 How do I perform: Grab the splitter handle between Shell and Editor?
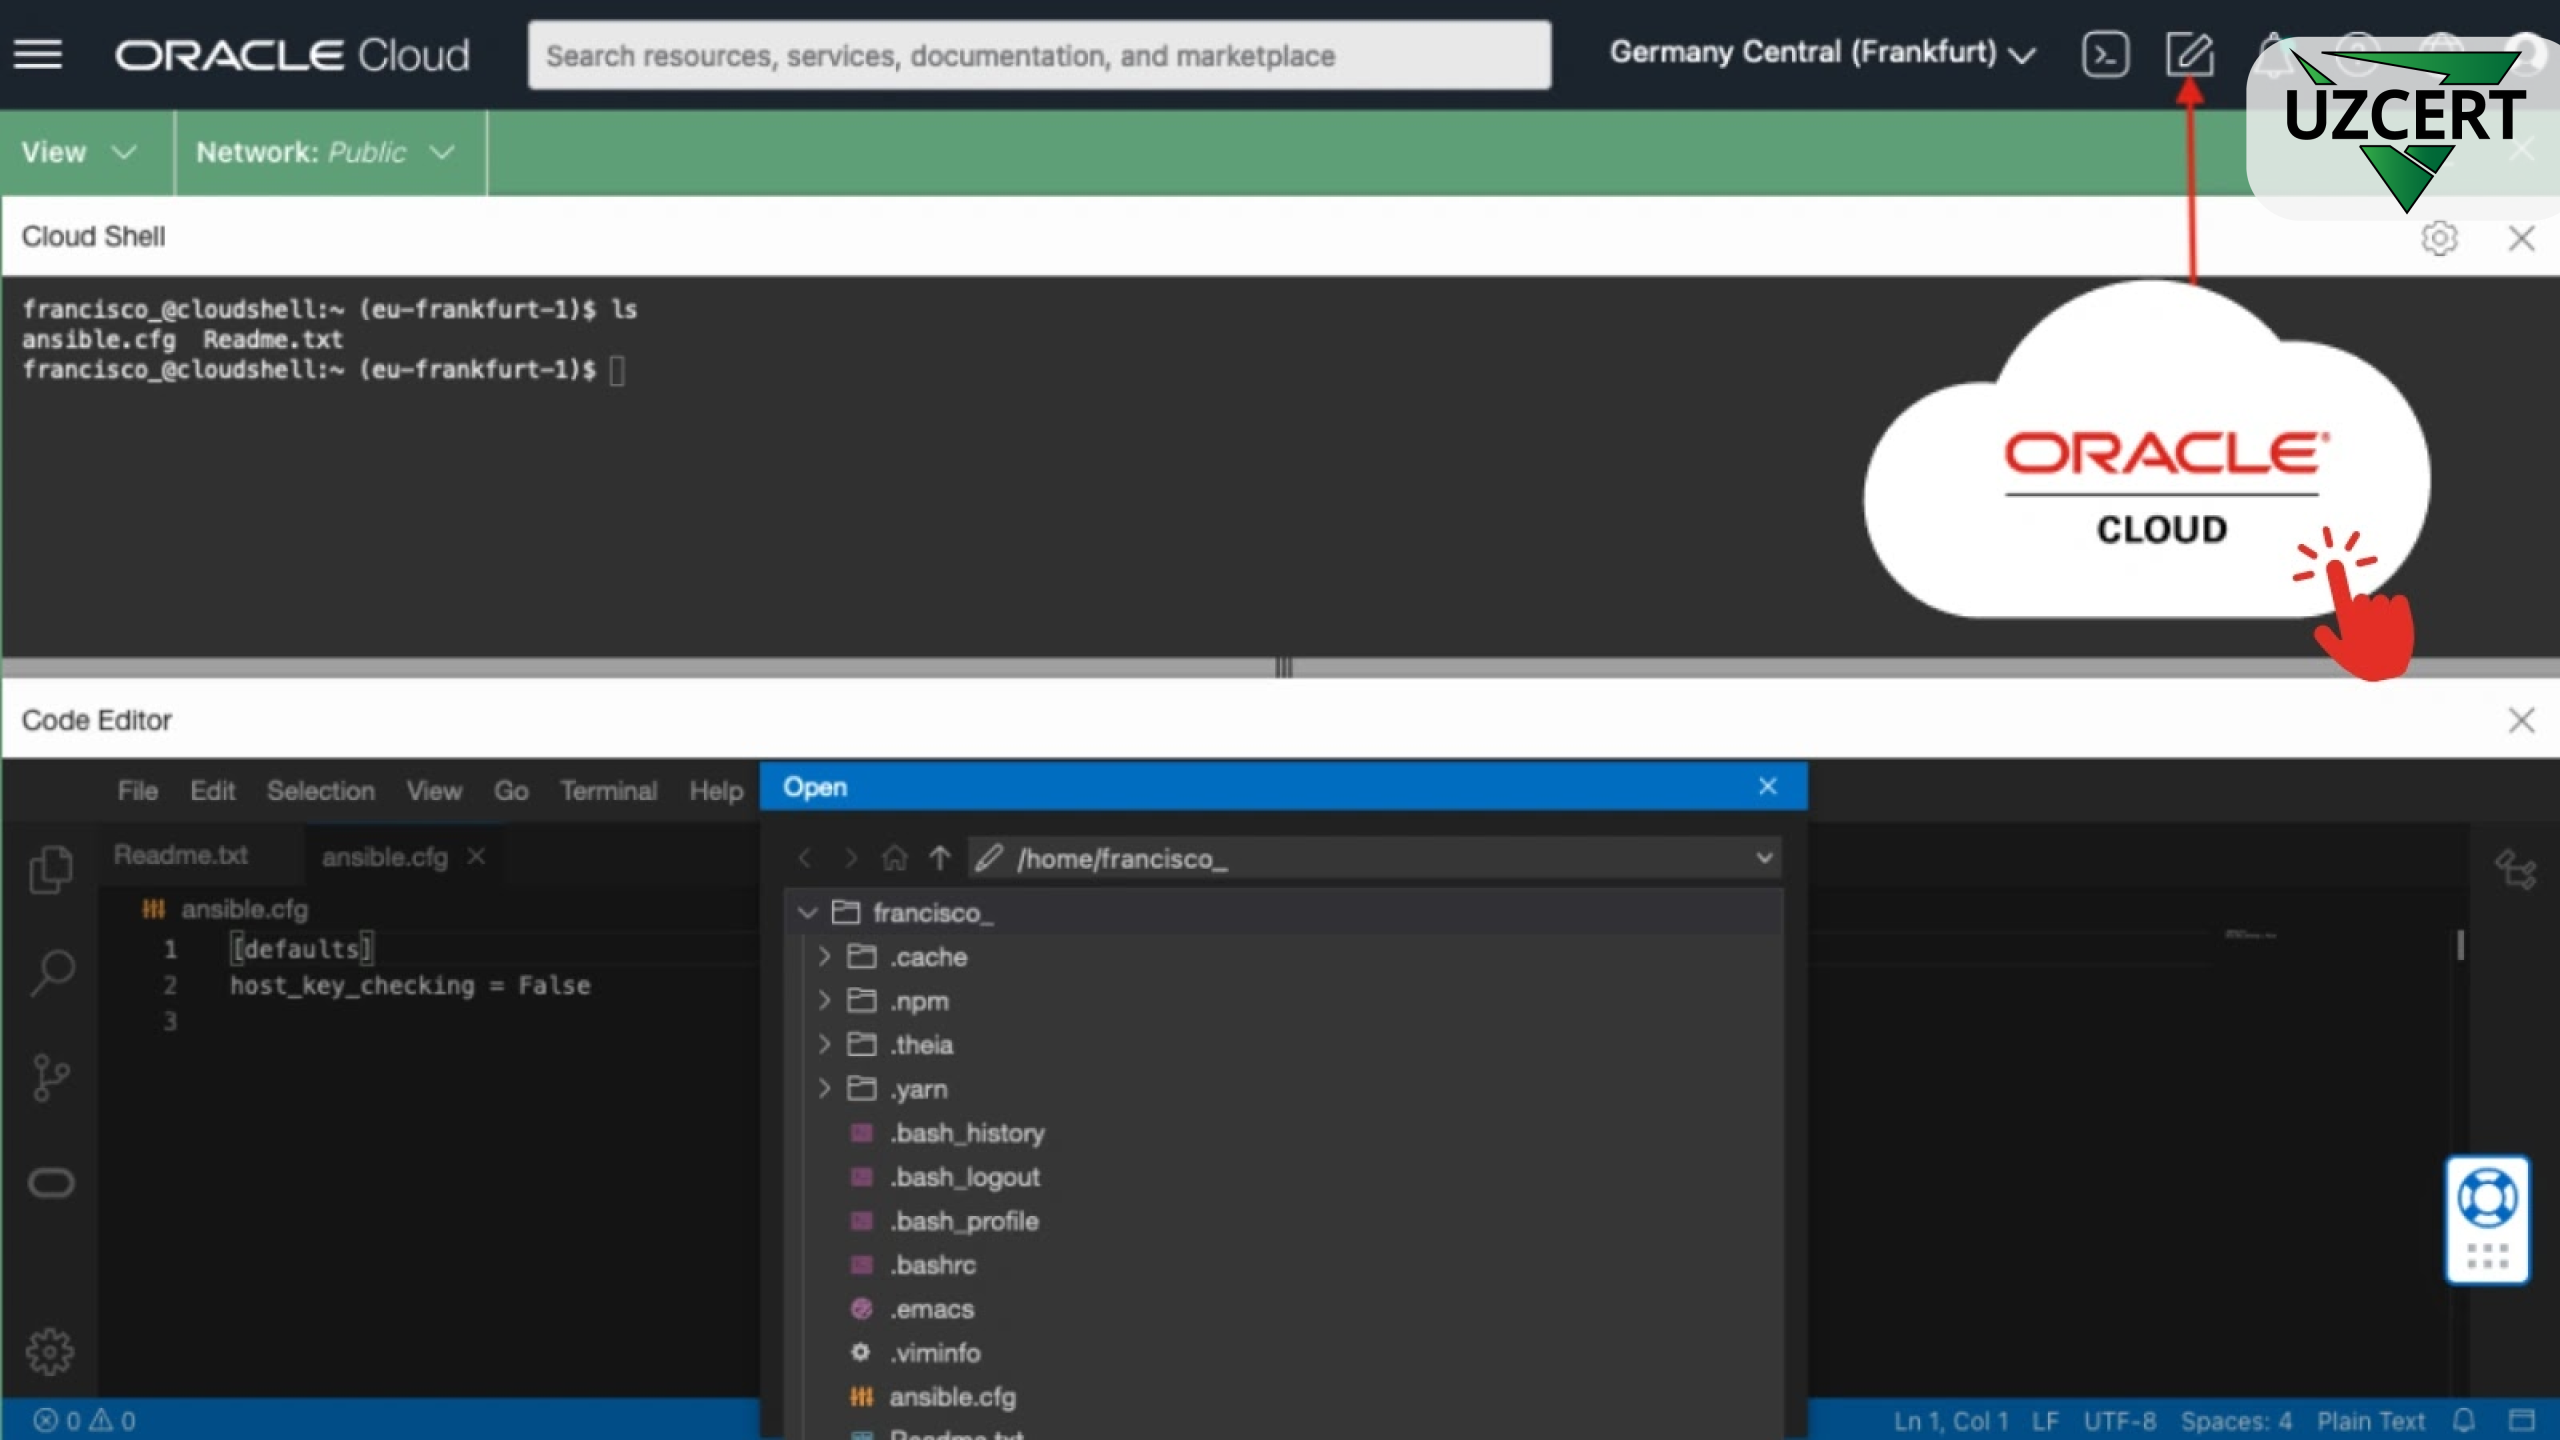click(1283, 667)
